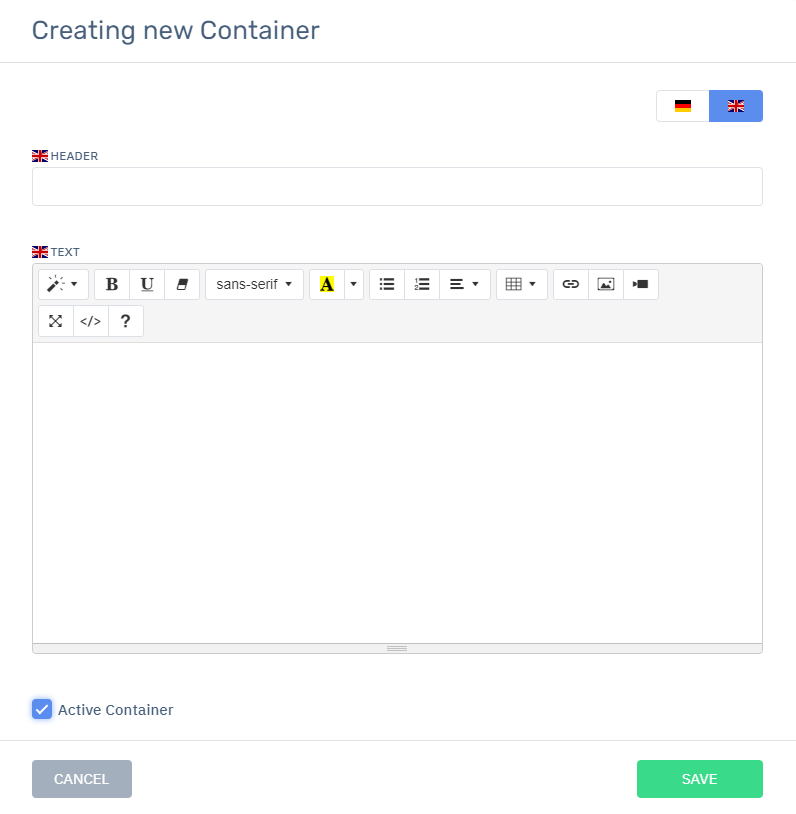
Task: Expand the paragraph alignment dropdown
Action: point(465,284)
